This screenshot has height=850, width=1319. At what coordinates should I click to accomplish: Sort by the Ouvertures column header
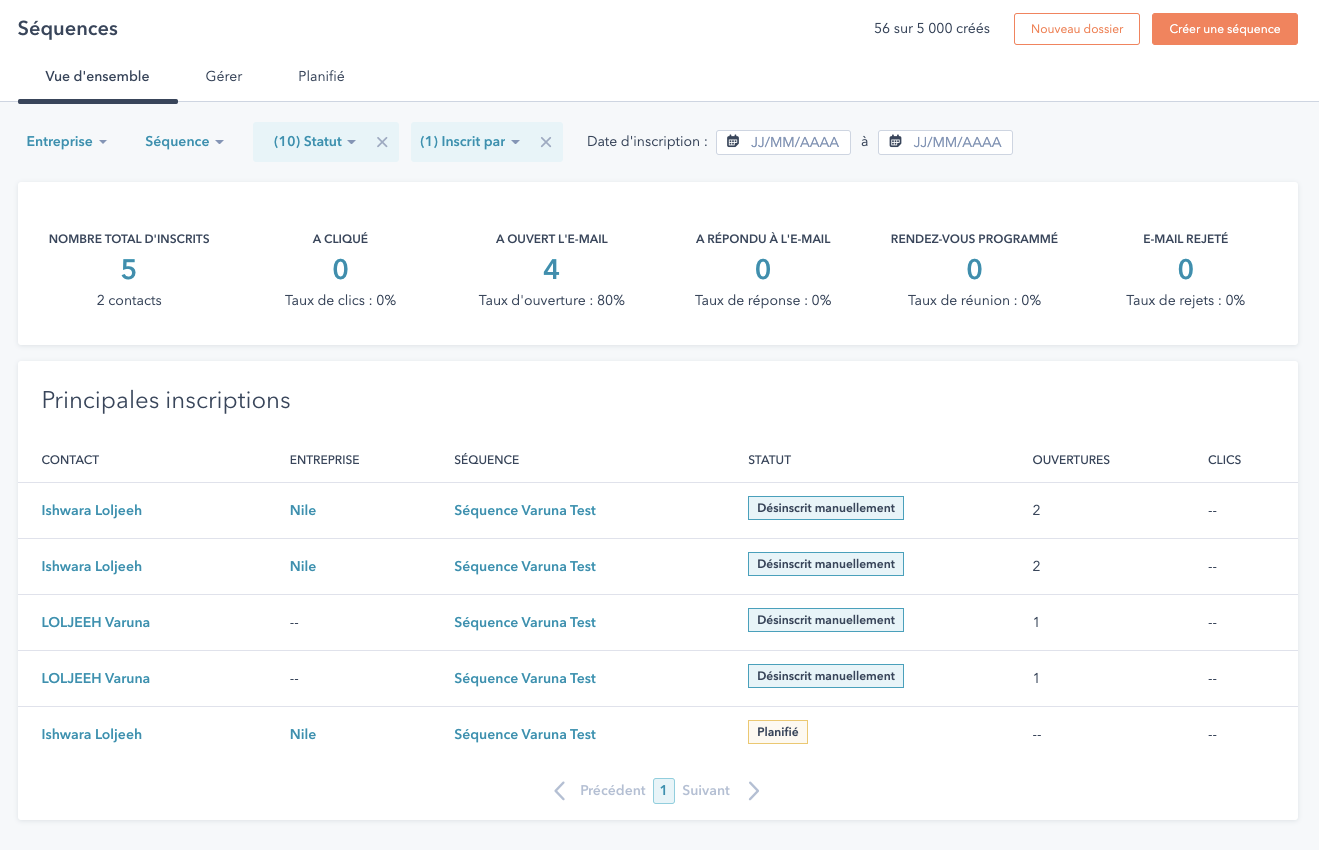[1071, 460]
